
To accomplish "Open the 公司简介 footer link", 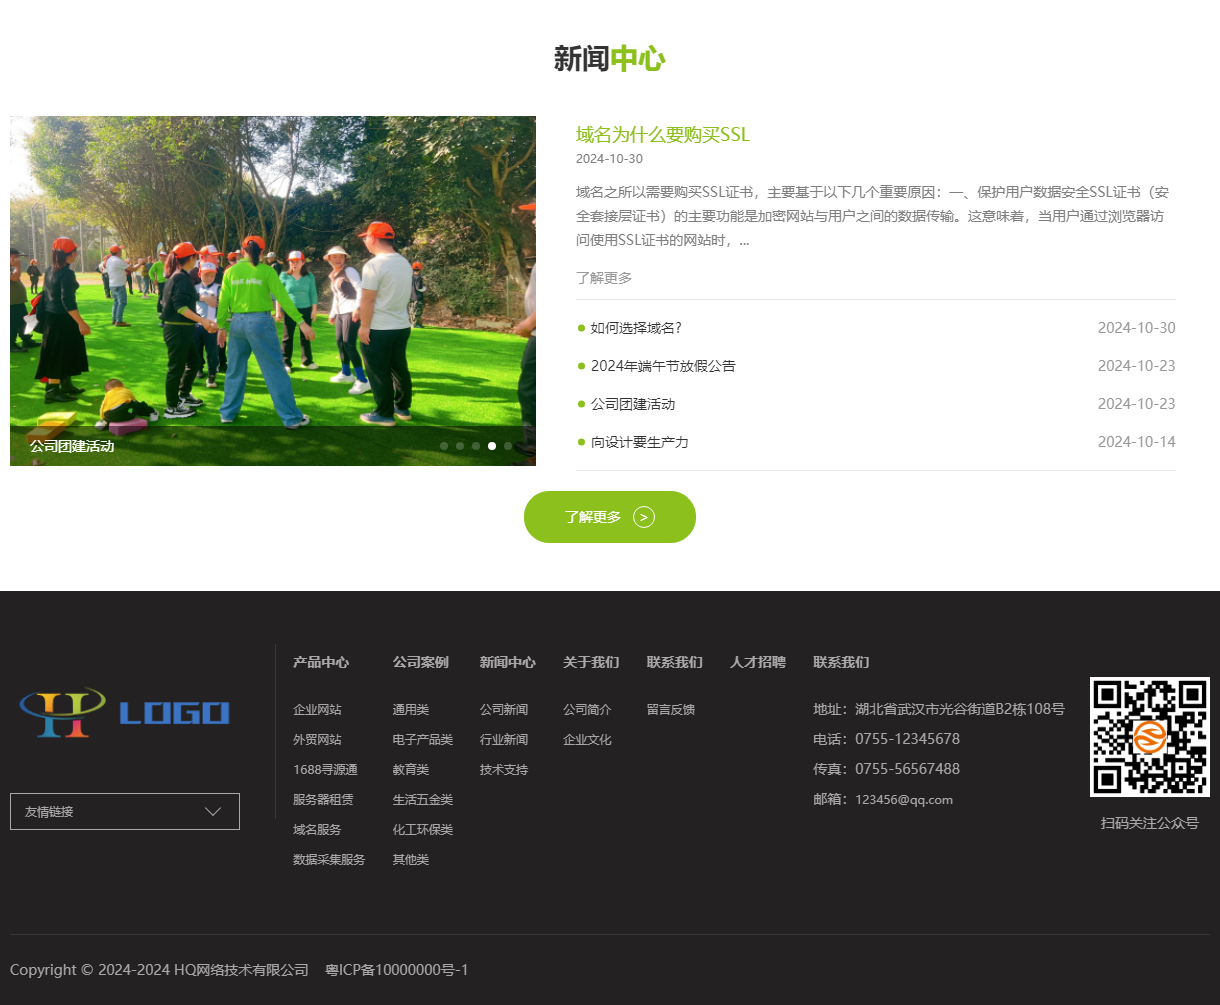I will pyautogui.click(x=587, y=710).
